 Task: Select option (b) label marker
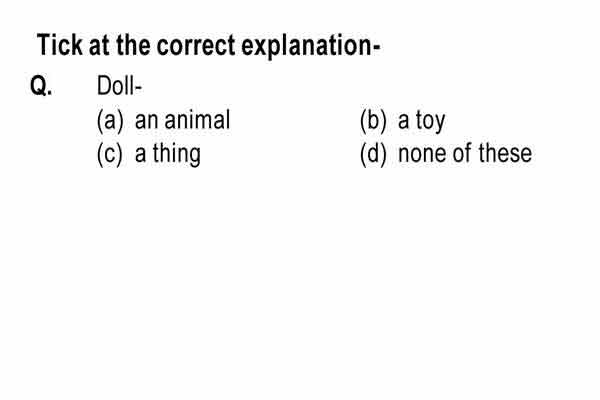coord(373,121)
